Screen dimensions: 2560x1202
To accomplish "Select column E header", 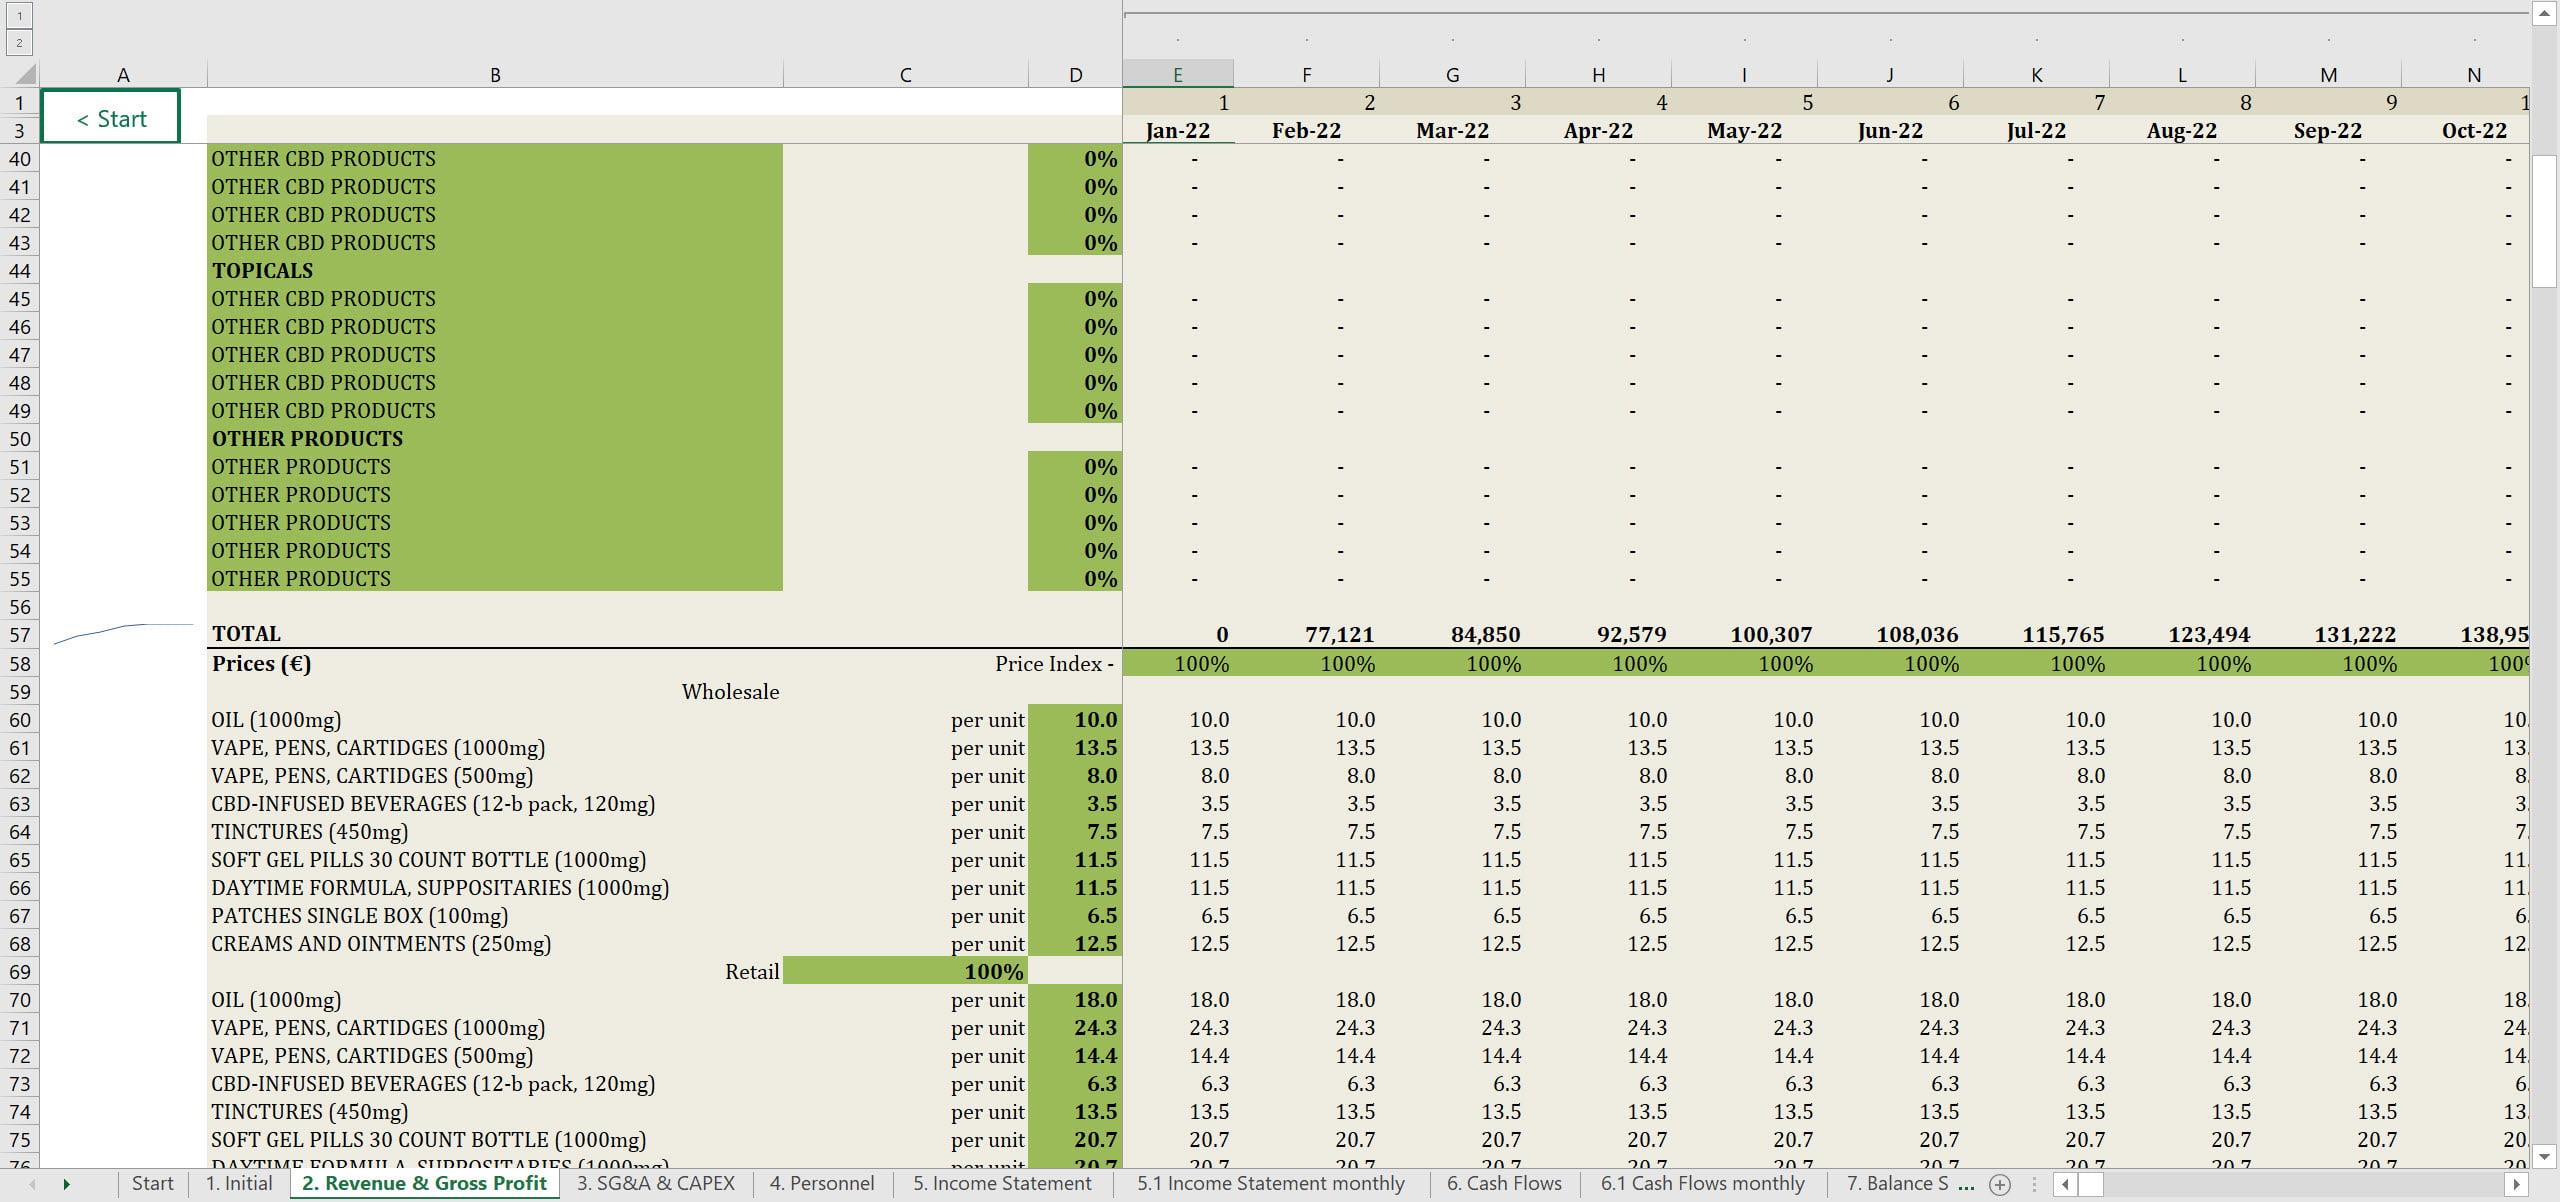I will (x=1177, y=75).
